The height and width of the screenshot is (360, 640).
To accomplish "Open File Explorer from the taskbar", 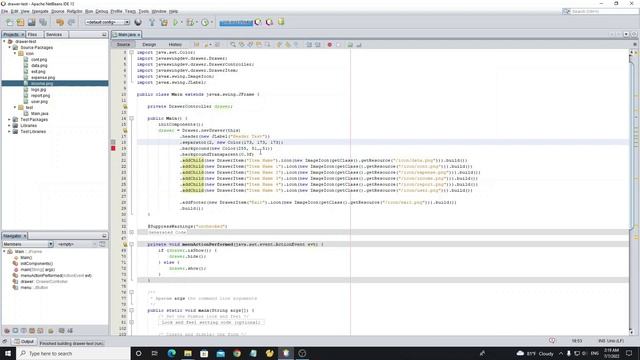I will (x=188, y=353).
